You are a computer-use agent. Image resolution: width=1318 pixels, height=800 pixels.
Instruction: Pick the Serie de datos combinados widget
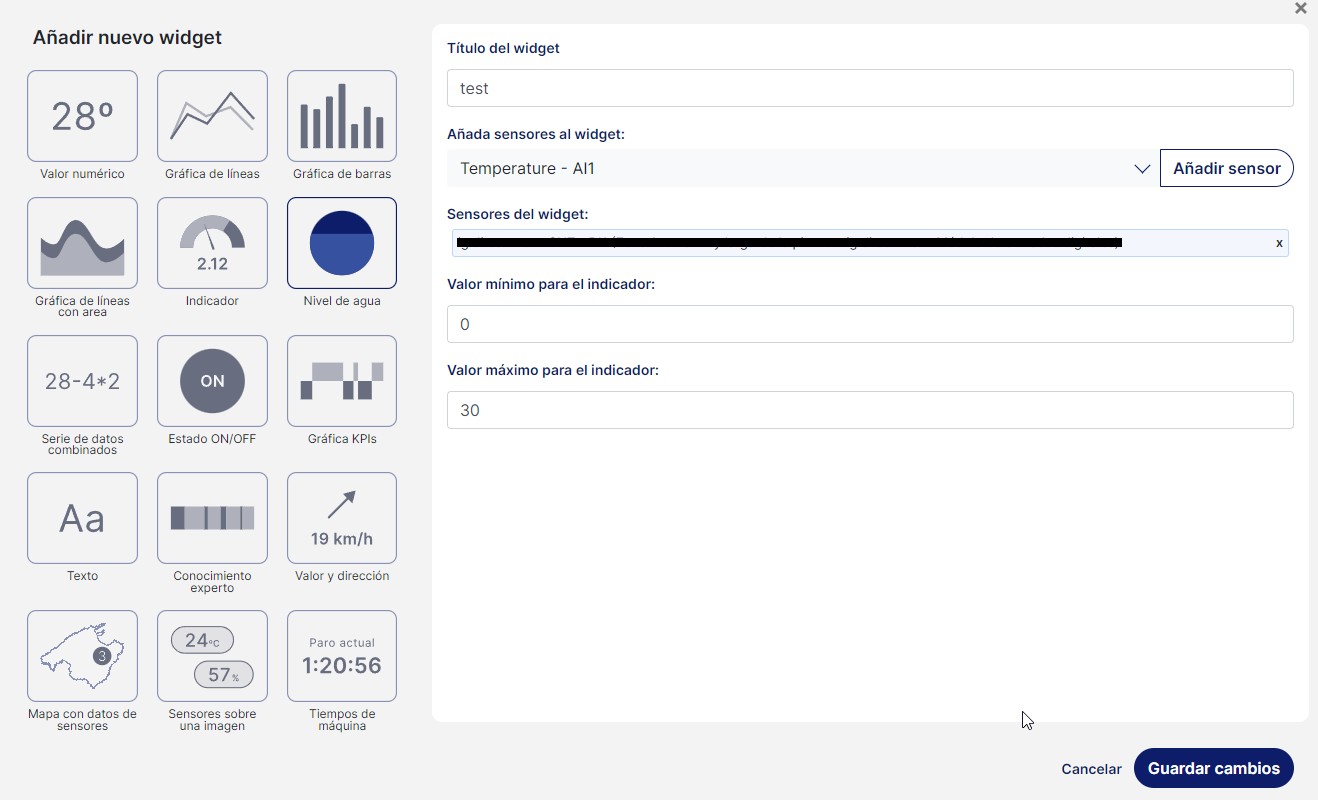point(82,381)
